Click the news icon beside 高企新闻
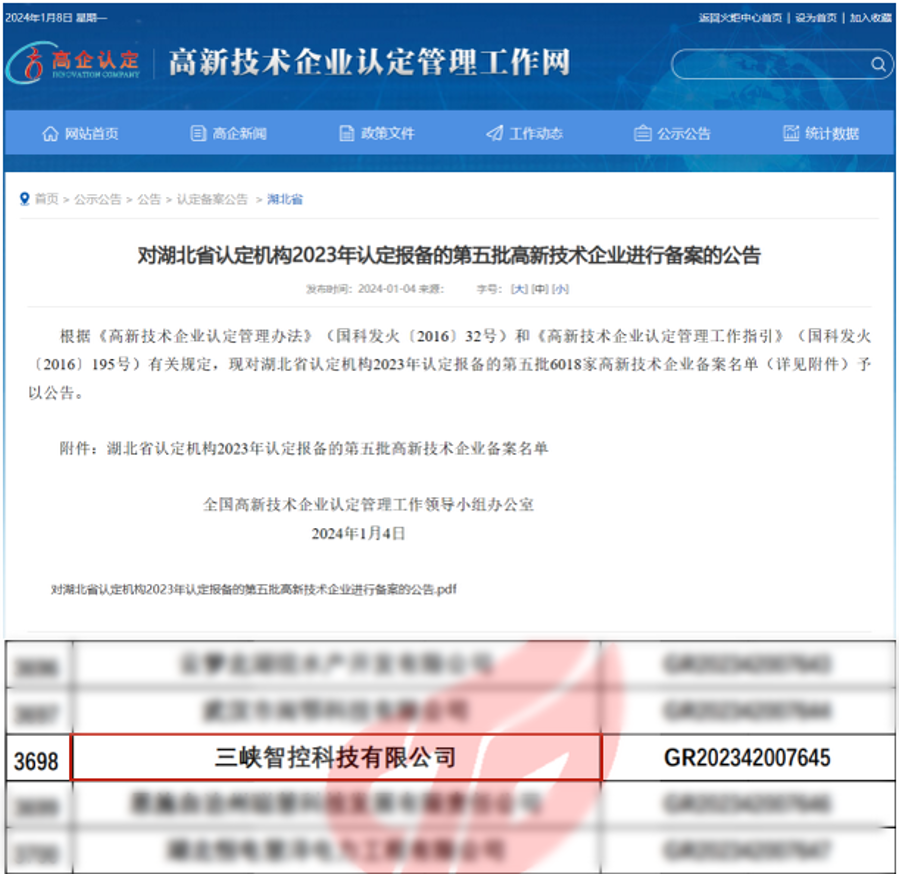 click(x=196, y=133)
